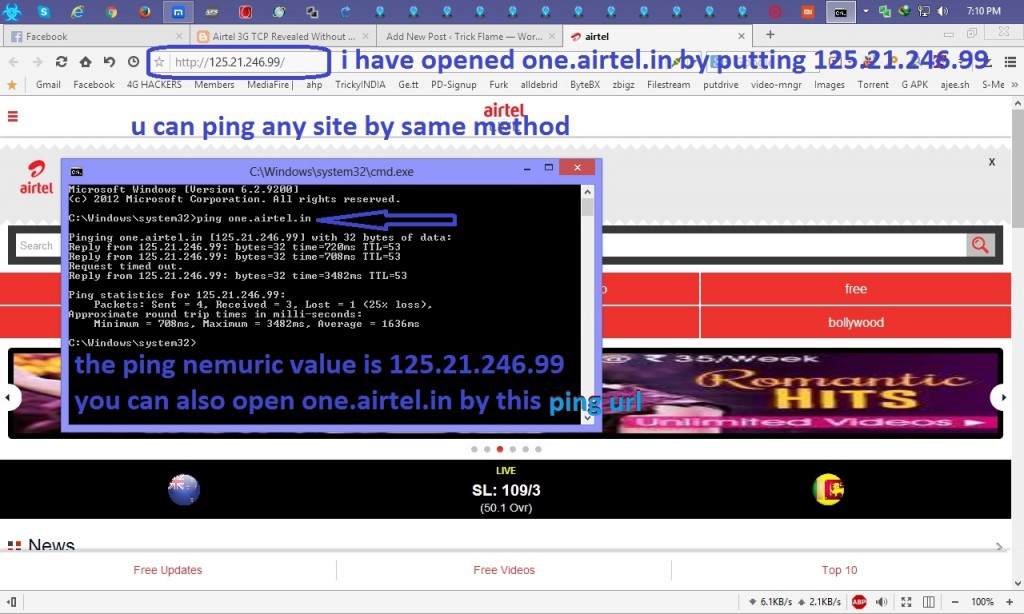Enter full screen from the status bar
This screenshot has height=614, width=1024.
pyautogui.click(x=906, y=602)
